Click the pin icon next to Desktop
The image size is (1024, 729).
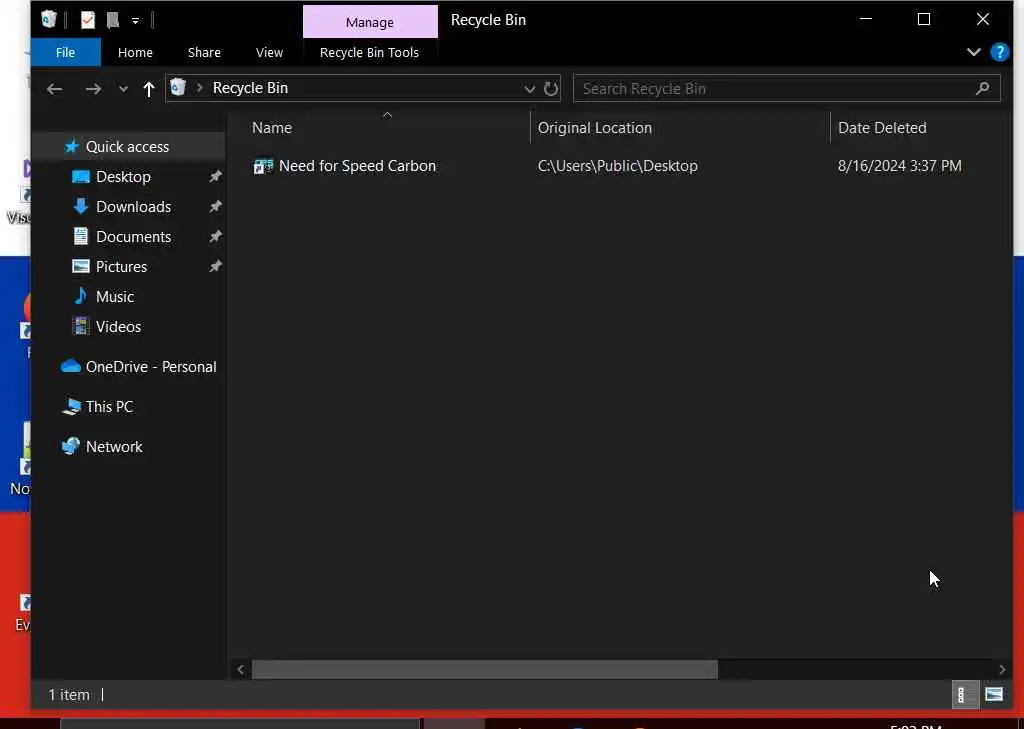click(215, 176)
